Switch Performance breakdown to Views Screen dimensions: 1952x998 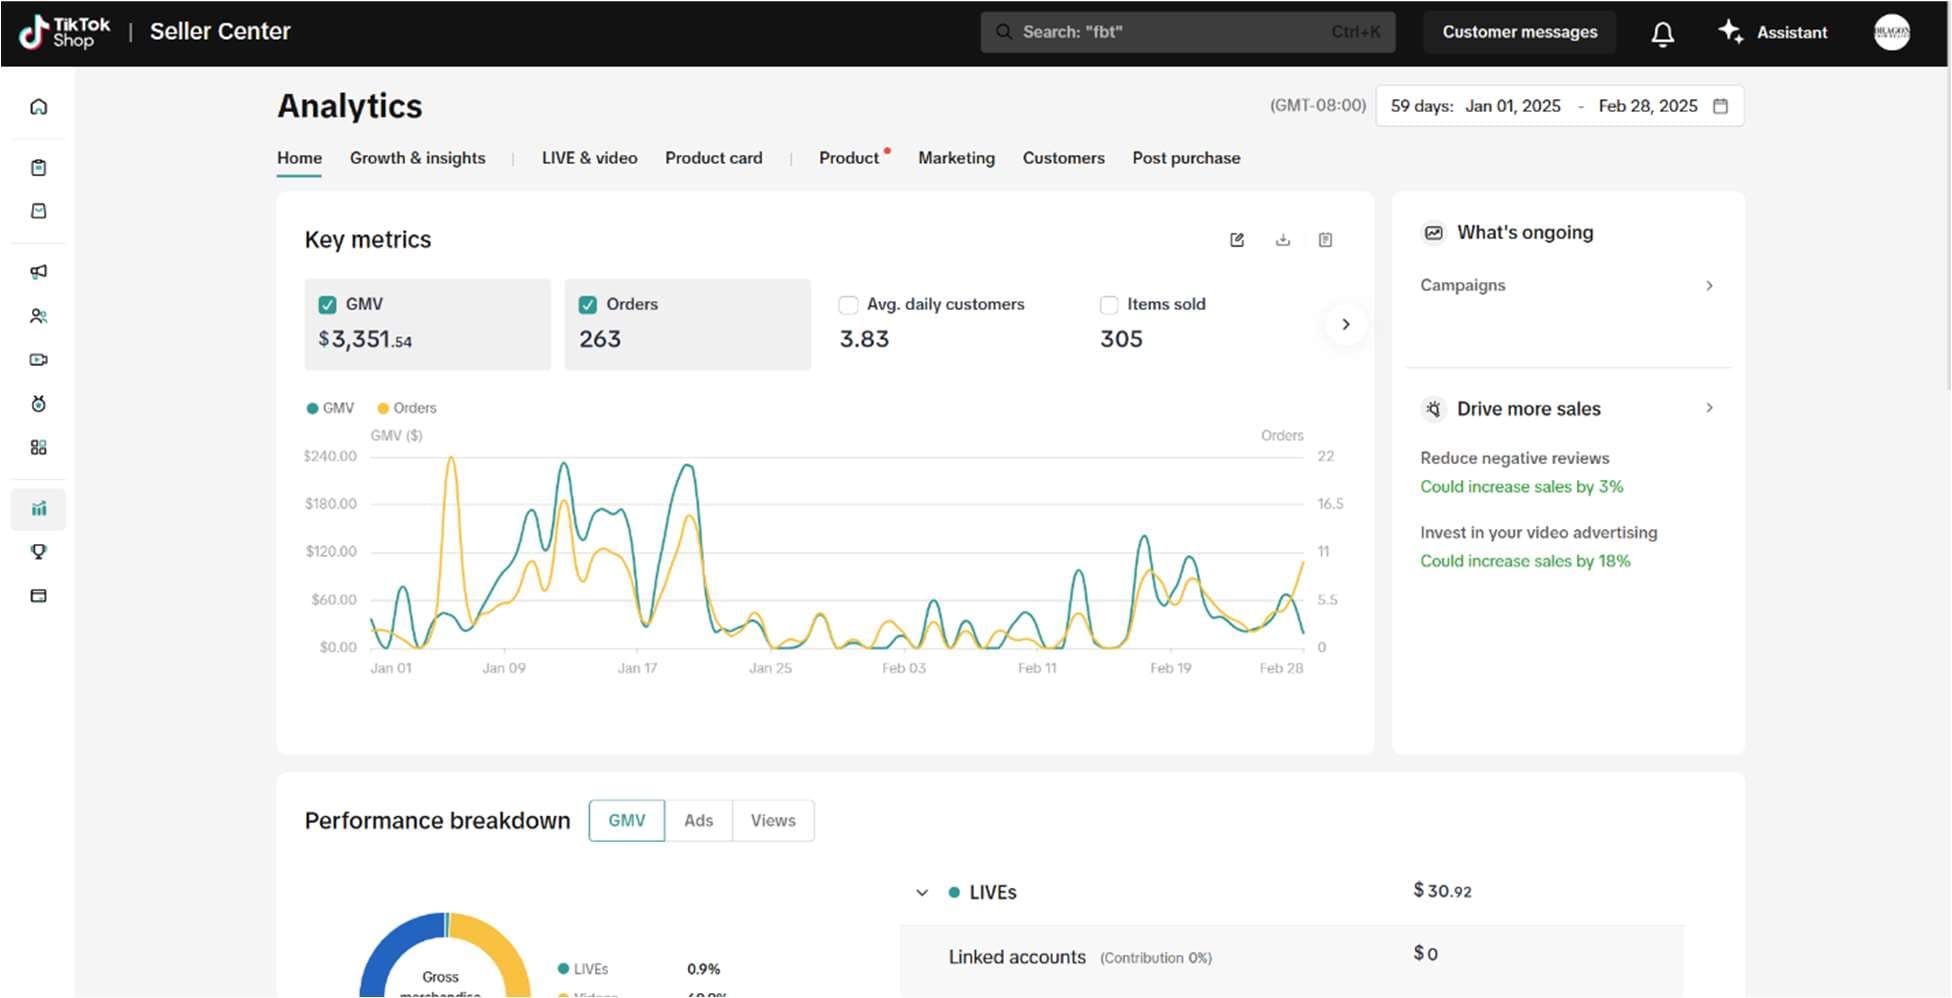point(773,821)
